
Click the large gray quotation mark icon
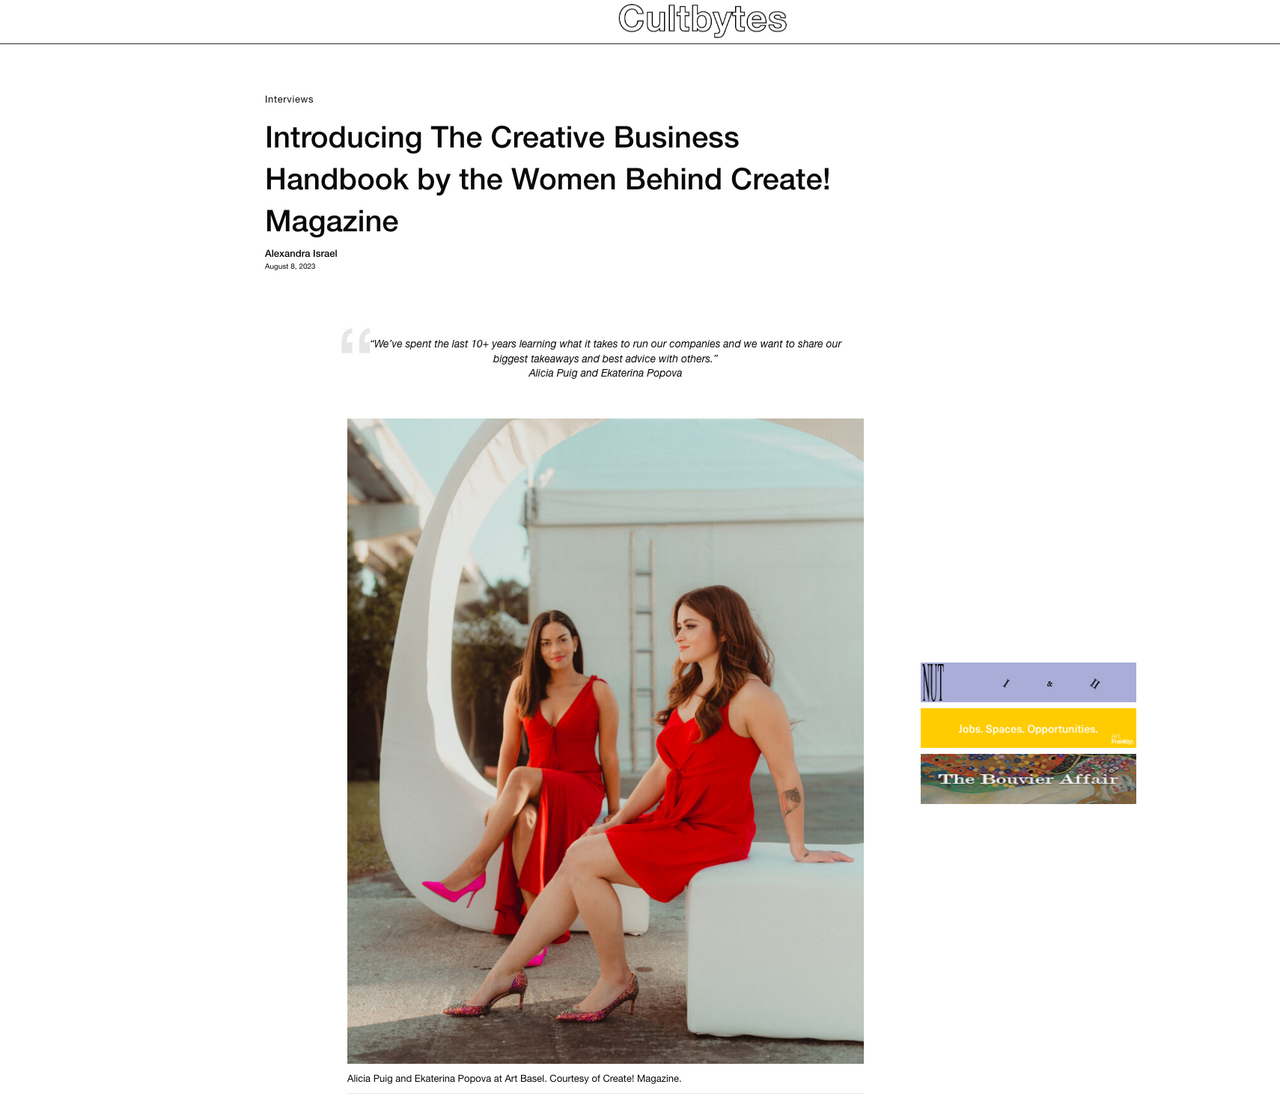pos(356,340)
